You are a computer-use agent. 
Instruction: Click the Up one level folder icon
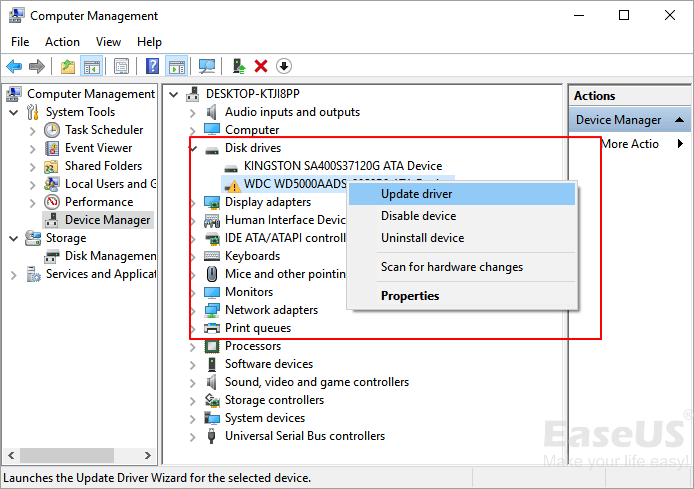point(67,66)
